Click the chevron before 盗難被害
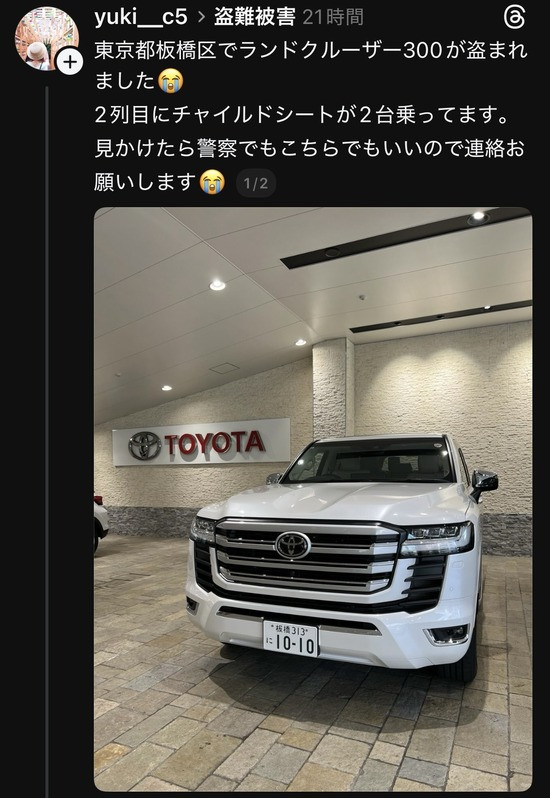Screen dimensions: 550x798 coord(201,18)
